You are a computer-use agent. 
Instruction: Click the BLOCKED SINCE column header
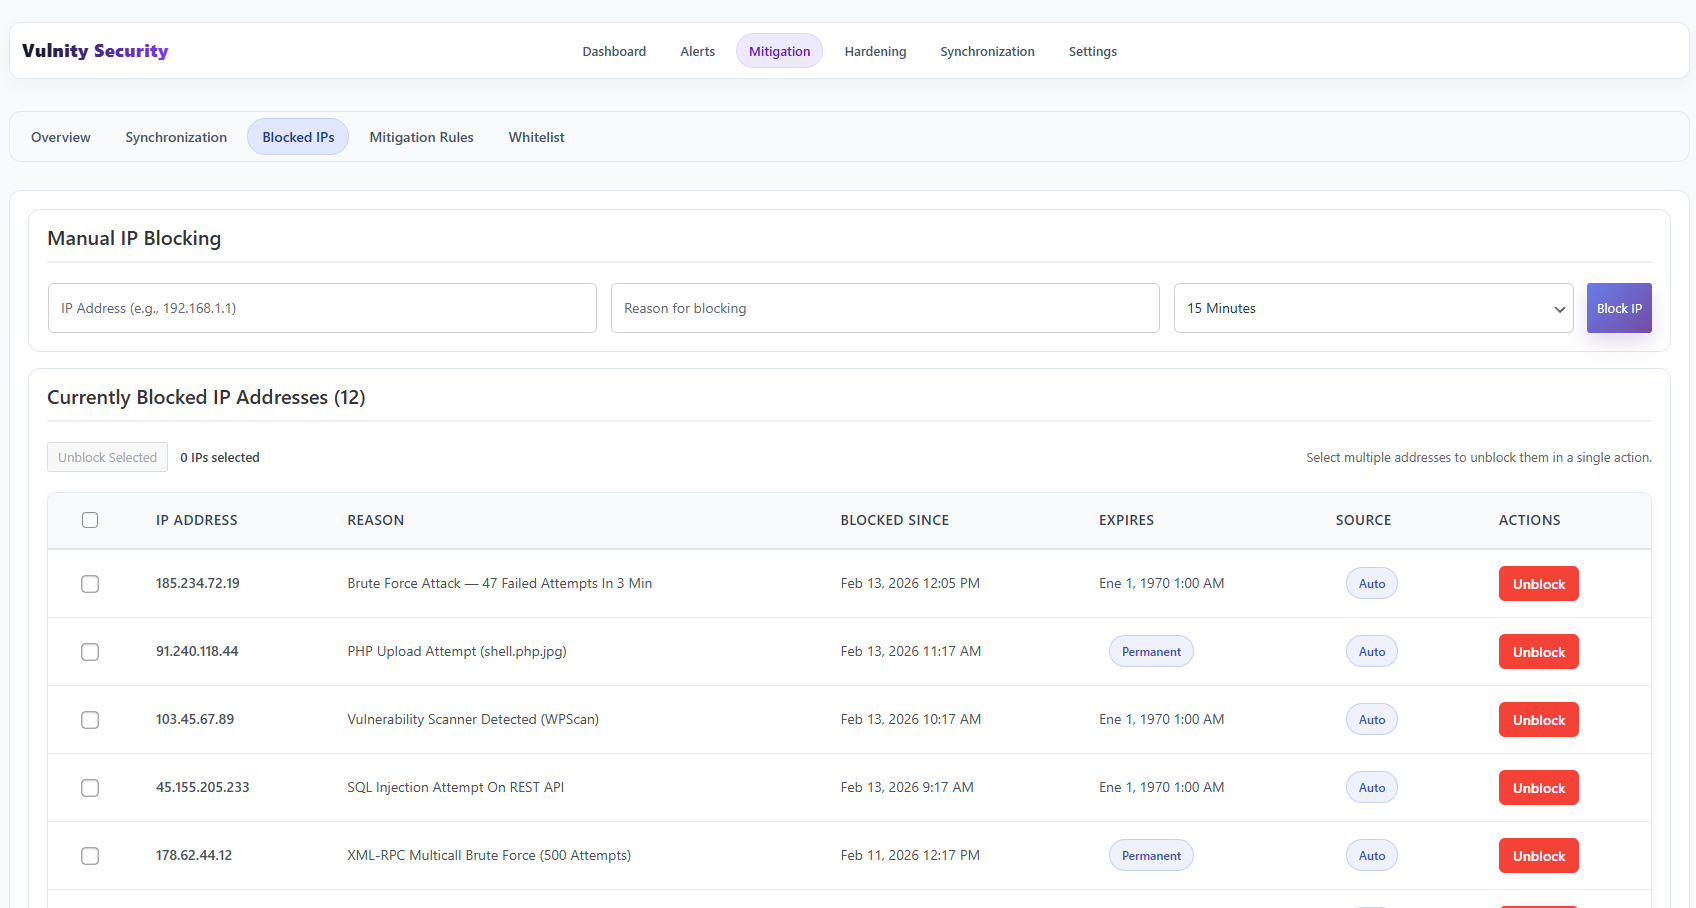click(x=895, y=520)
